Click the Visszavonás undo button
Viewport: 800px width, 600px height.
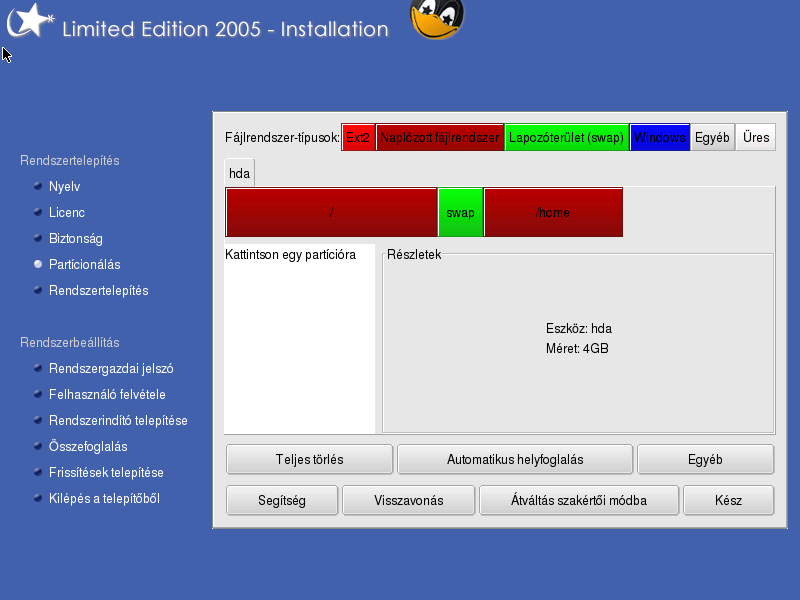point(408,500)
